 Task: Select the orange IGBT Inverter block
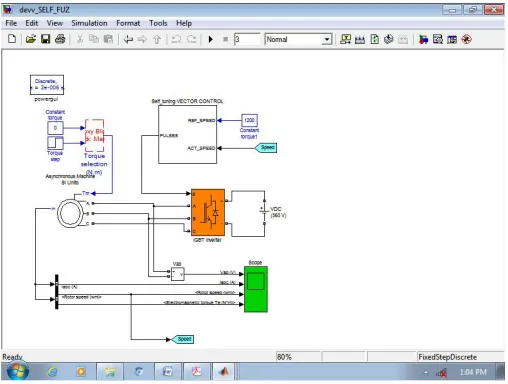pos(208,212)
